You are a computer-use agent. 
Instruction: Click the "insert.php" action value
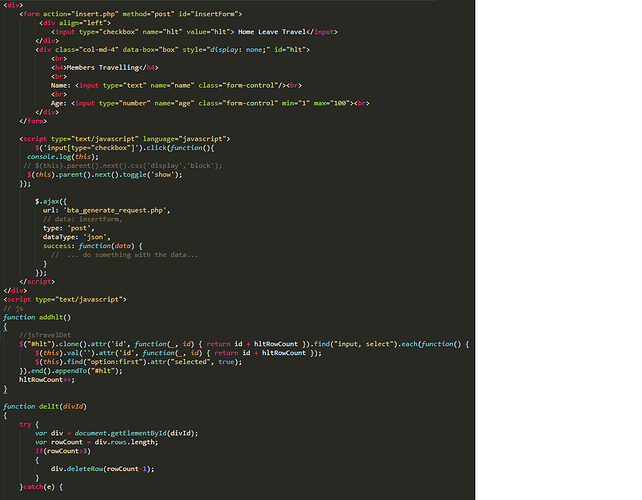click(x=95, y=14)
